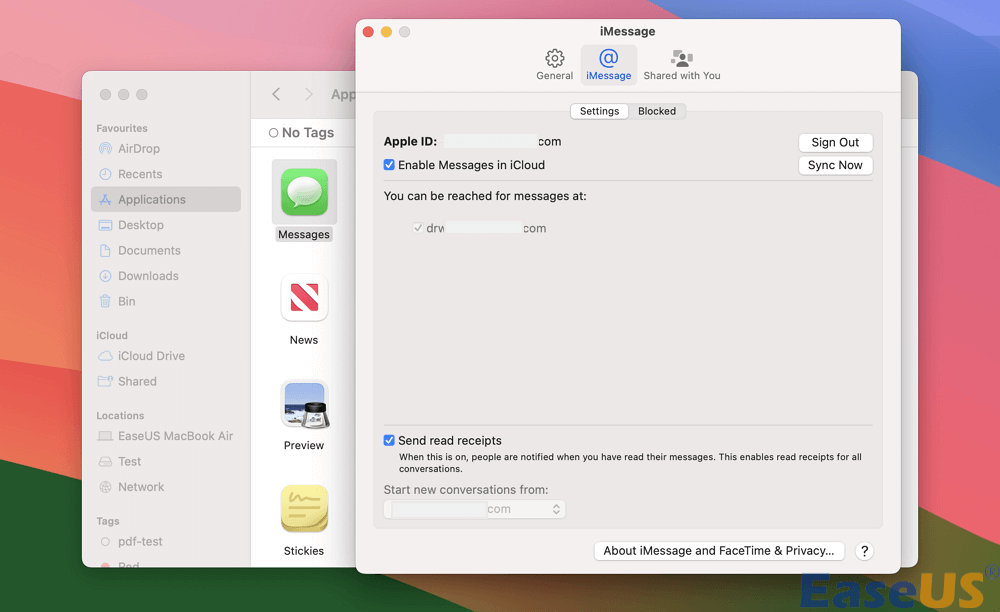Launch the Preview app icon
The width and height of the screenshot is (1000, 612).
click(x=304, y=404)
